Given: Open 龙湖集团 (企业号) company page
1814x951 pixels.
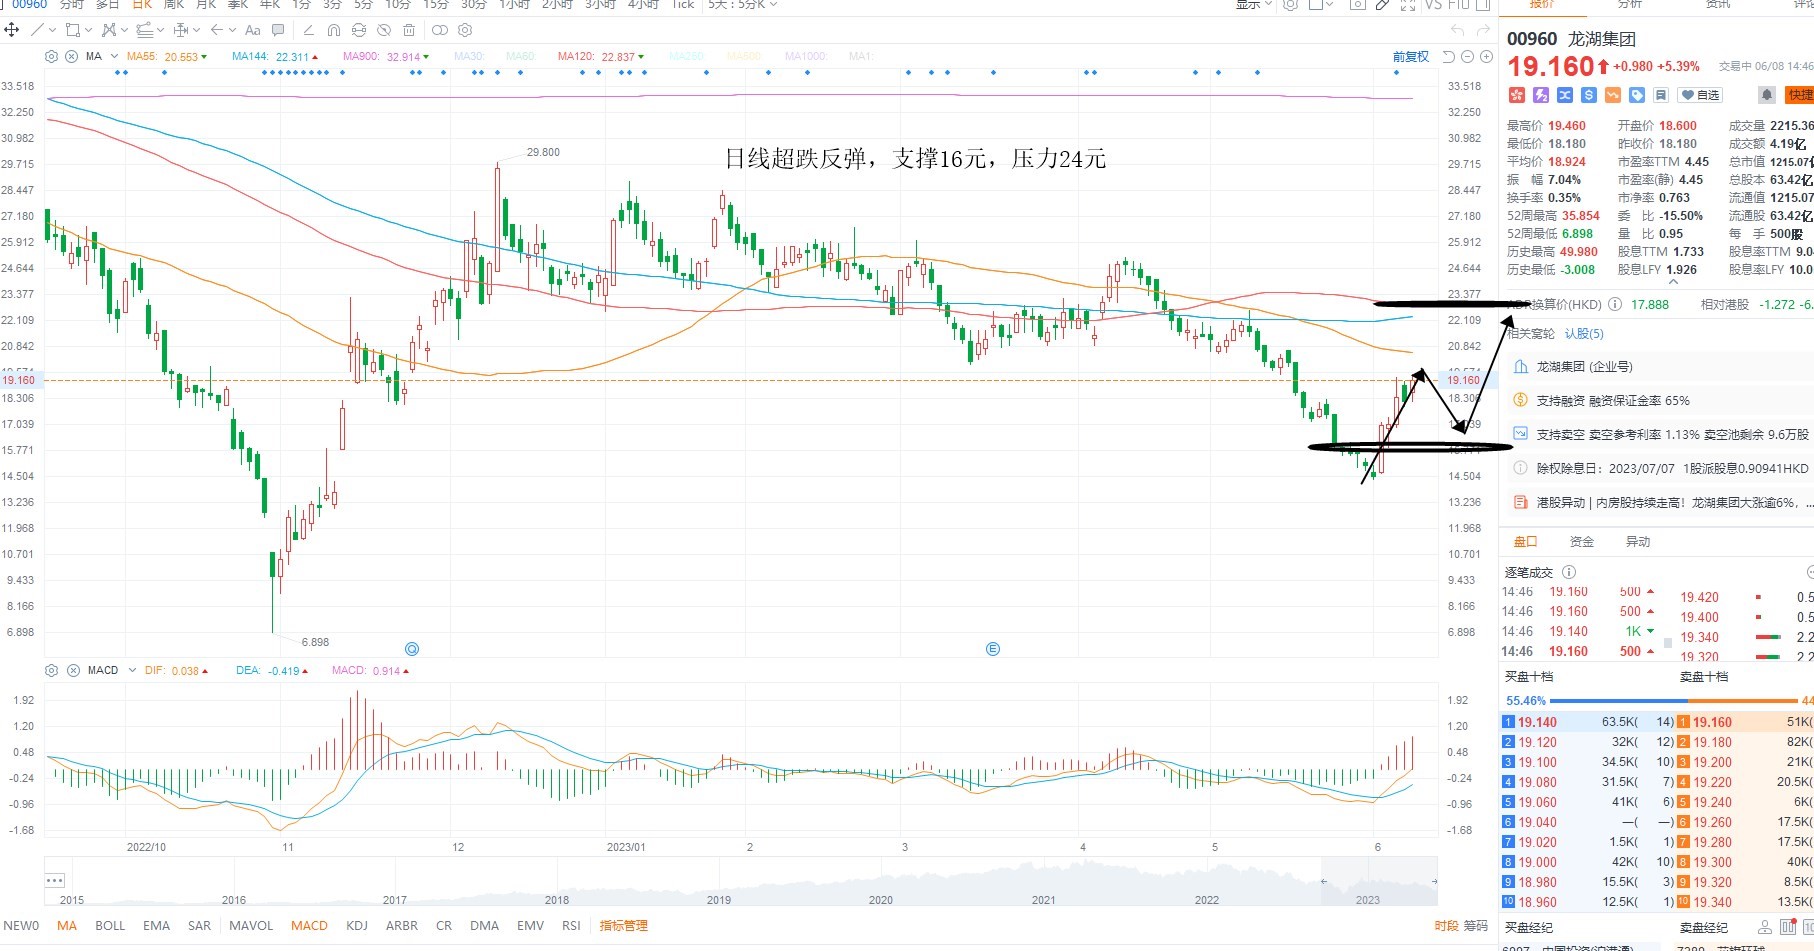Looking at the screenshot, I should click(x=1584, y=367).
